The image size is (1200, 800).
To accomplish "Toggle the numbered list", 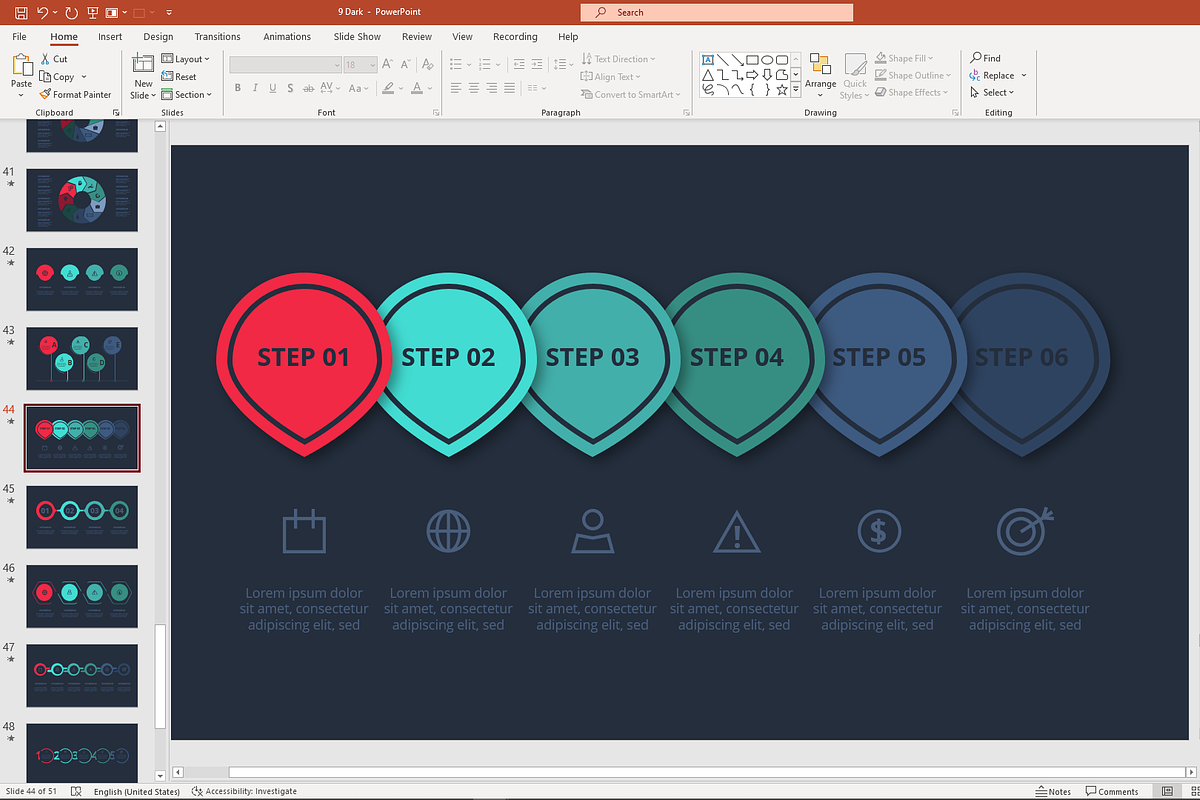I will coord(484,64).
